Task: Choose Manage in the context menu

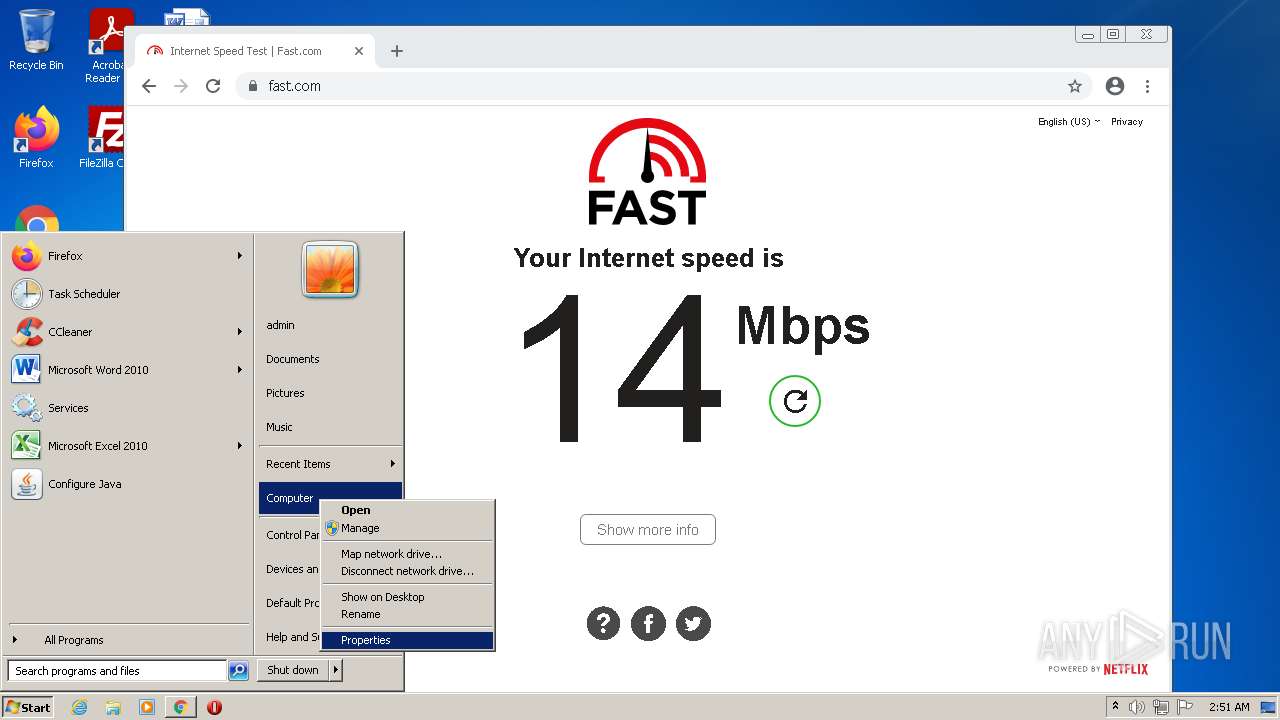Action: point(408,528)
